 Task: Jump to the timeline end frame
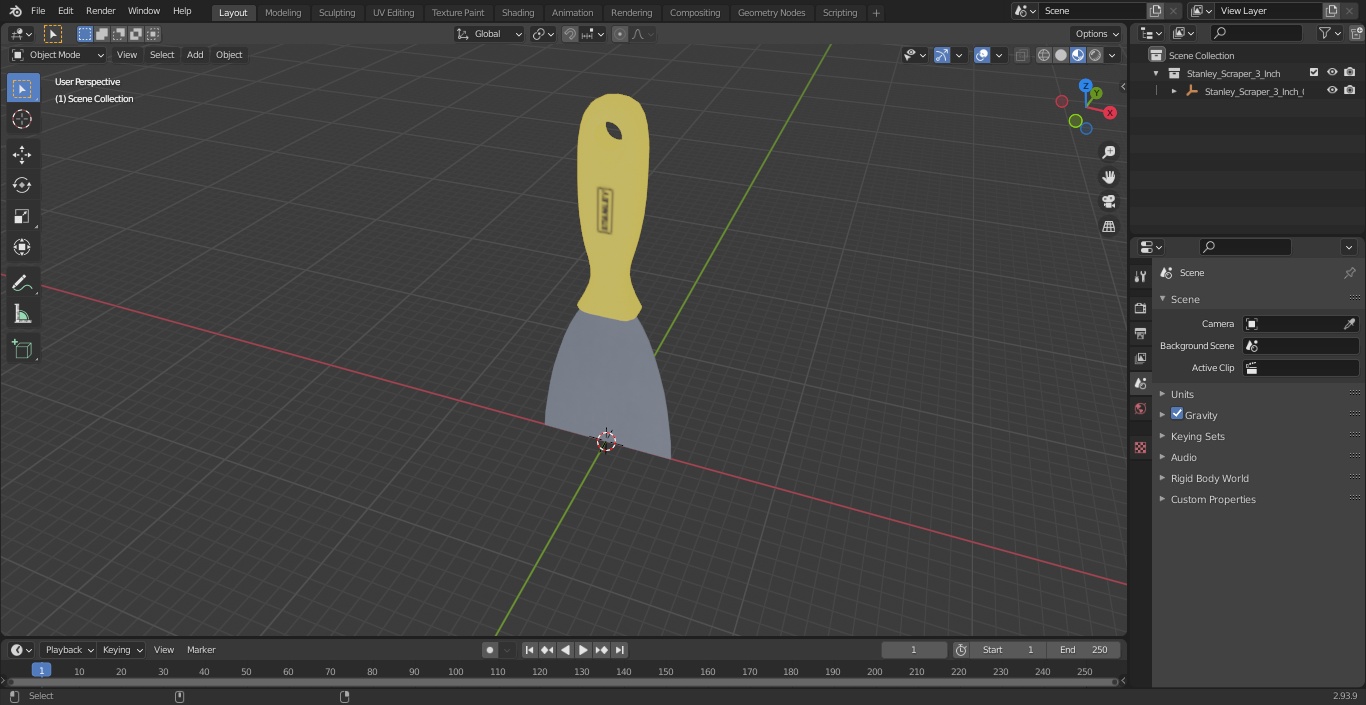click(620, 650)
